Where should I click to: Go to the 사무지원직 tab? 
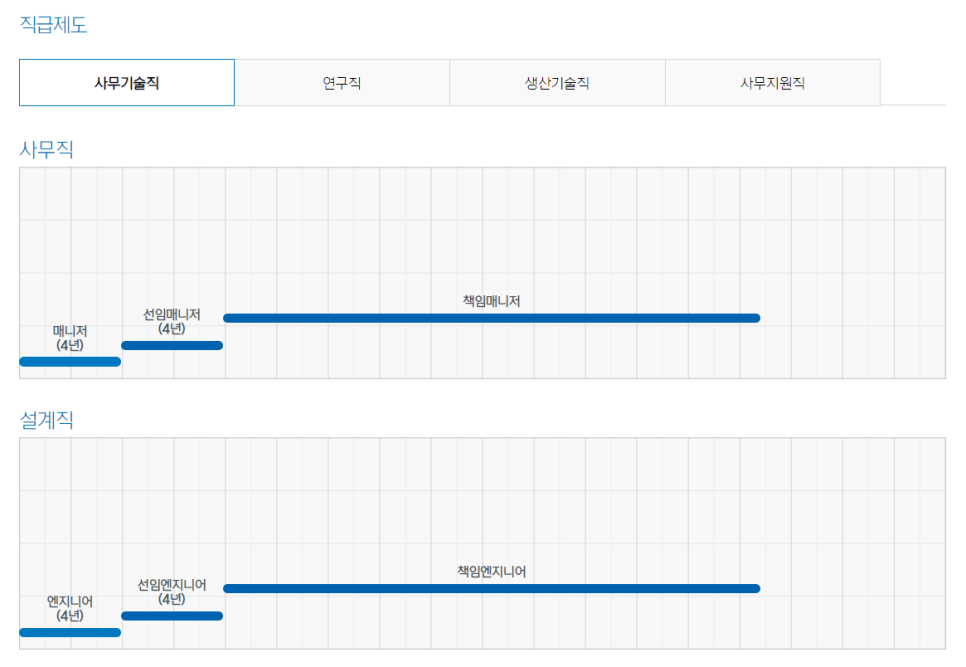pyautogui.click(x=772, y=83)
